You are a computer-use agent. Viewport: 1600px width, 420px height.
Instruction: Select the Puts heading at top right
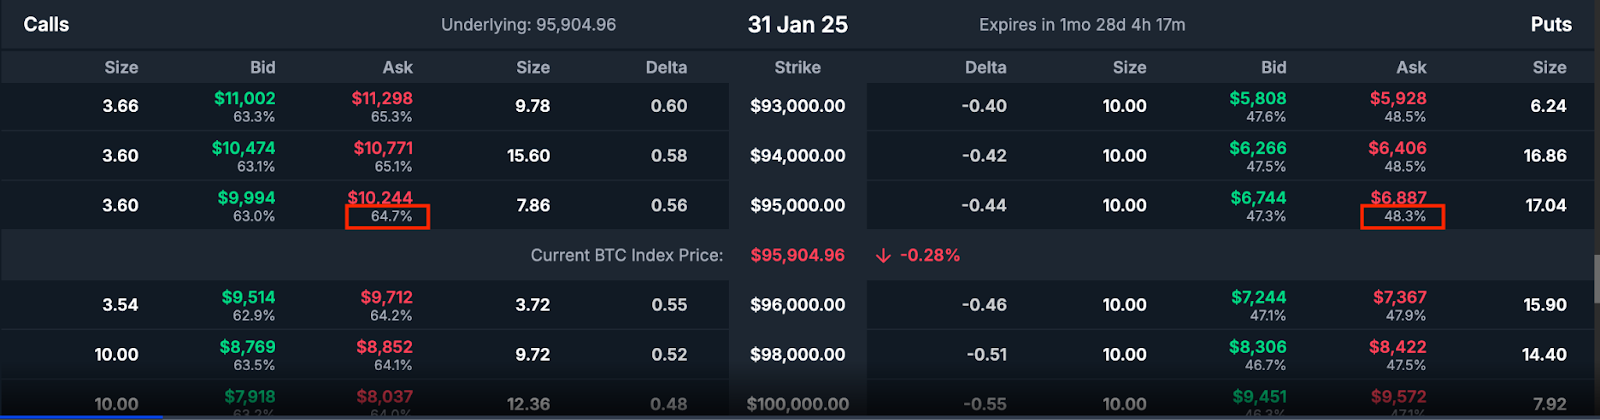pos(1550,25)
